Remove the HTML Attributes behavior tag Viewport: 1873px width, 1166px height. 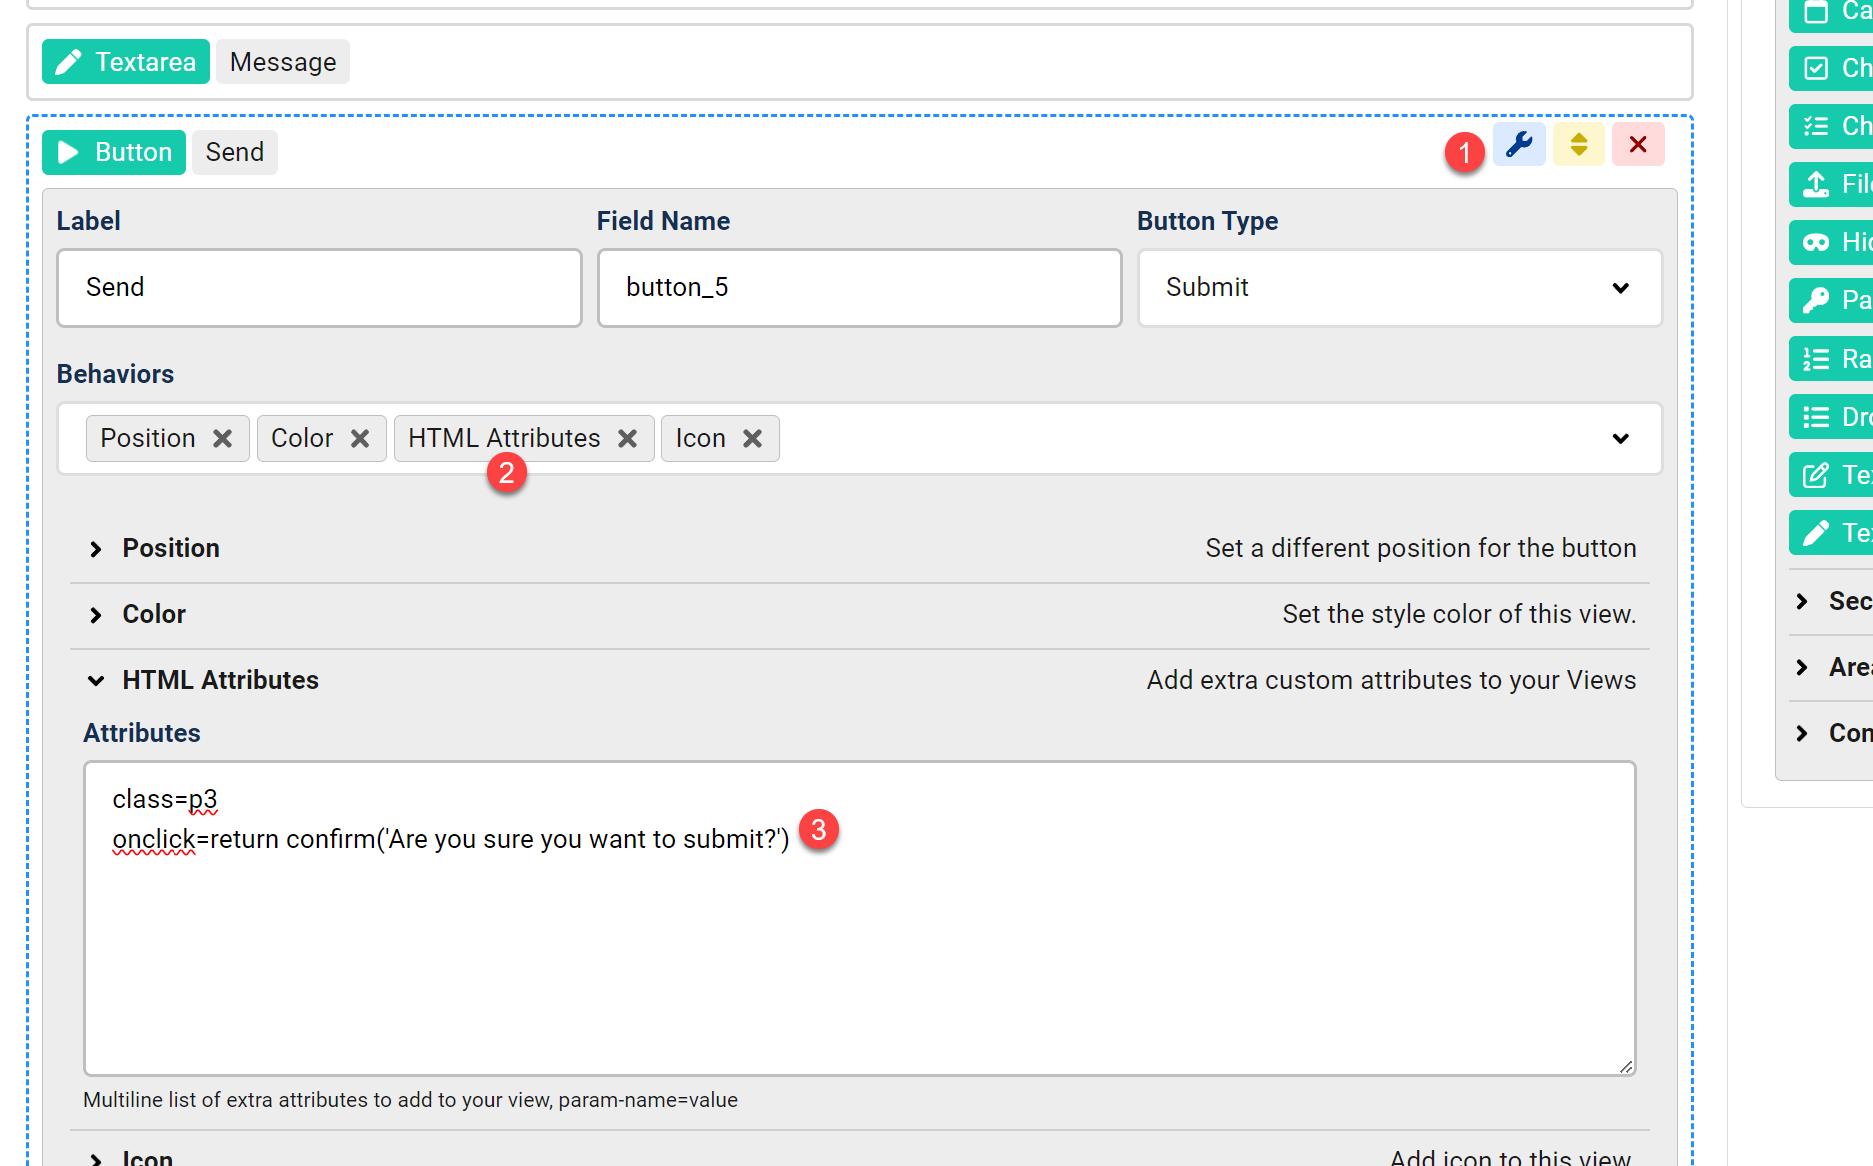coord(627,439)
